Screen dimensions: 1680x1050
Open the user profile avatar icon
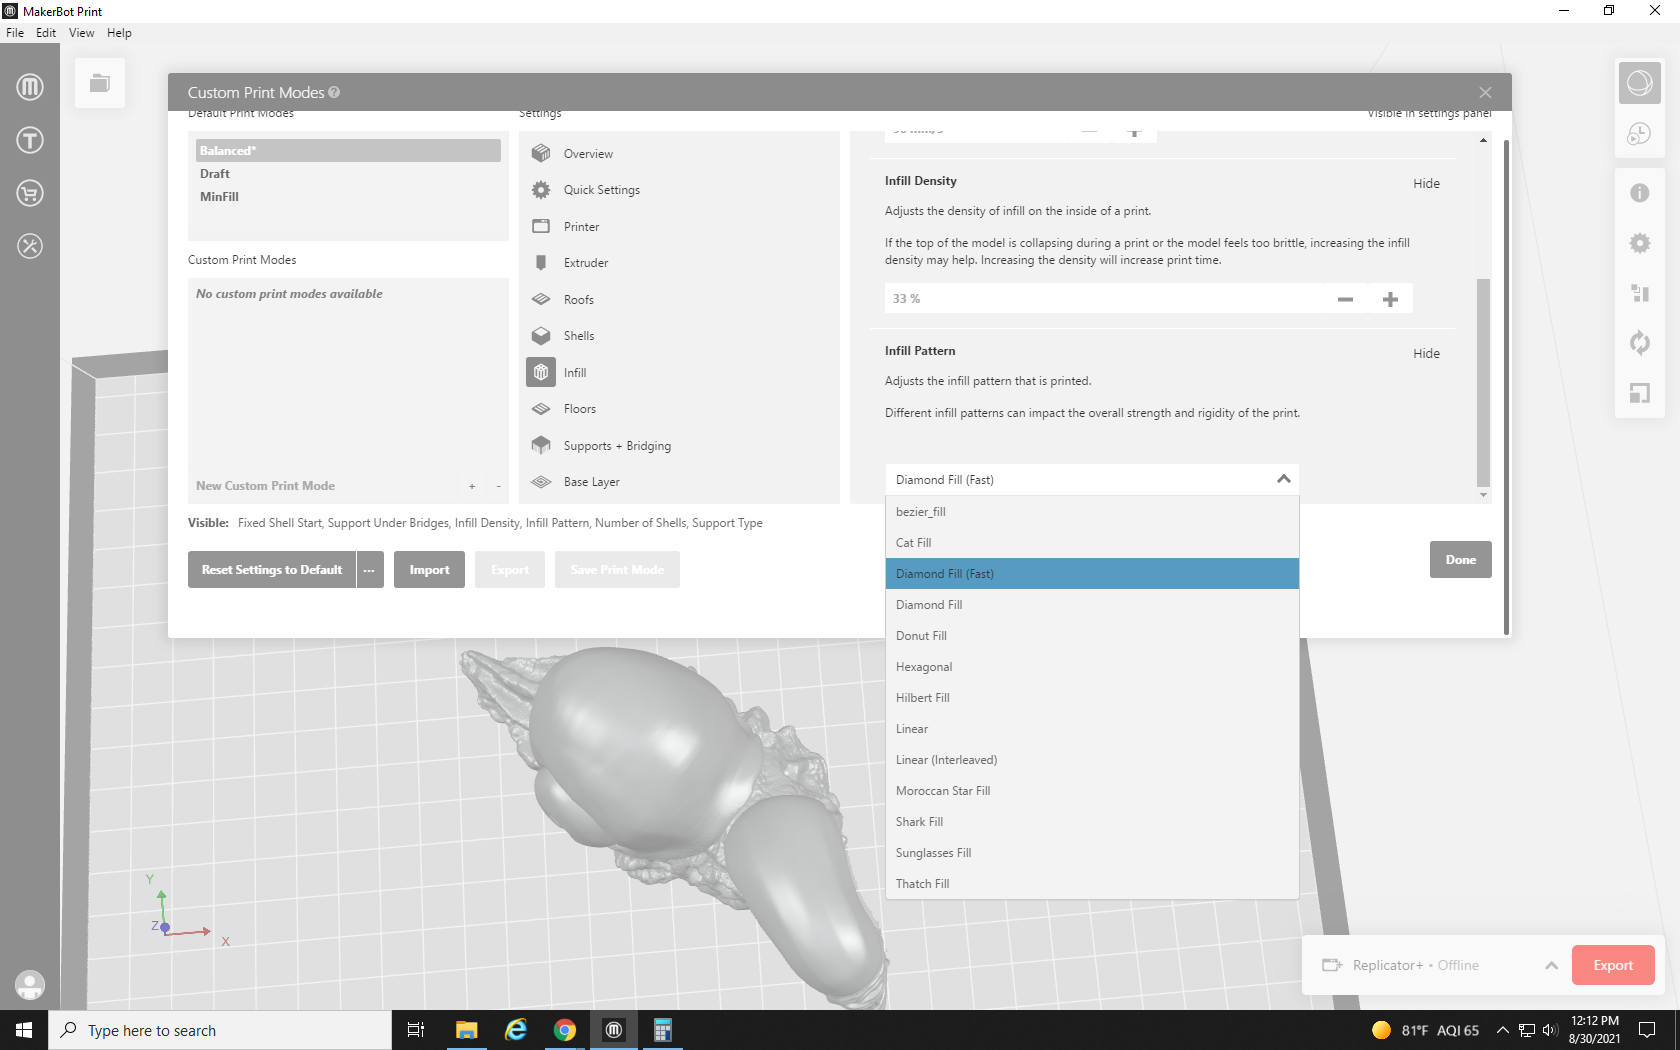(30, 985)
